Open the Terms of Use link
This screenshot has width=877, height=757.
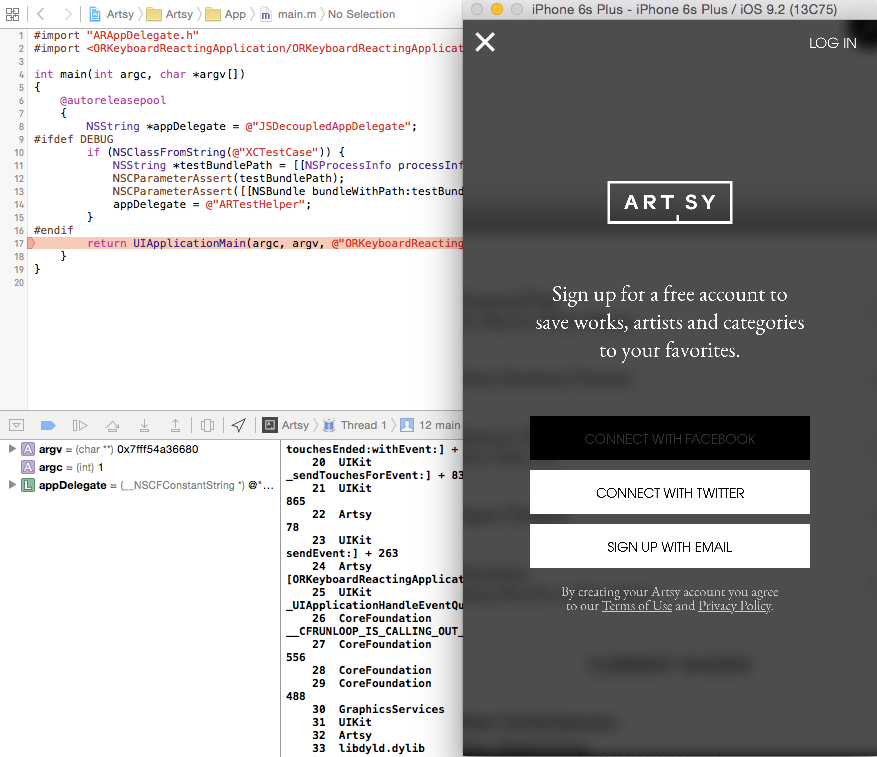point(636,606)
